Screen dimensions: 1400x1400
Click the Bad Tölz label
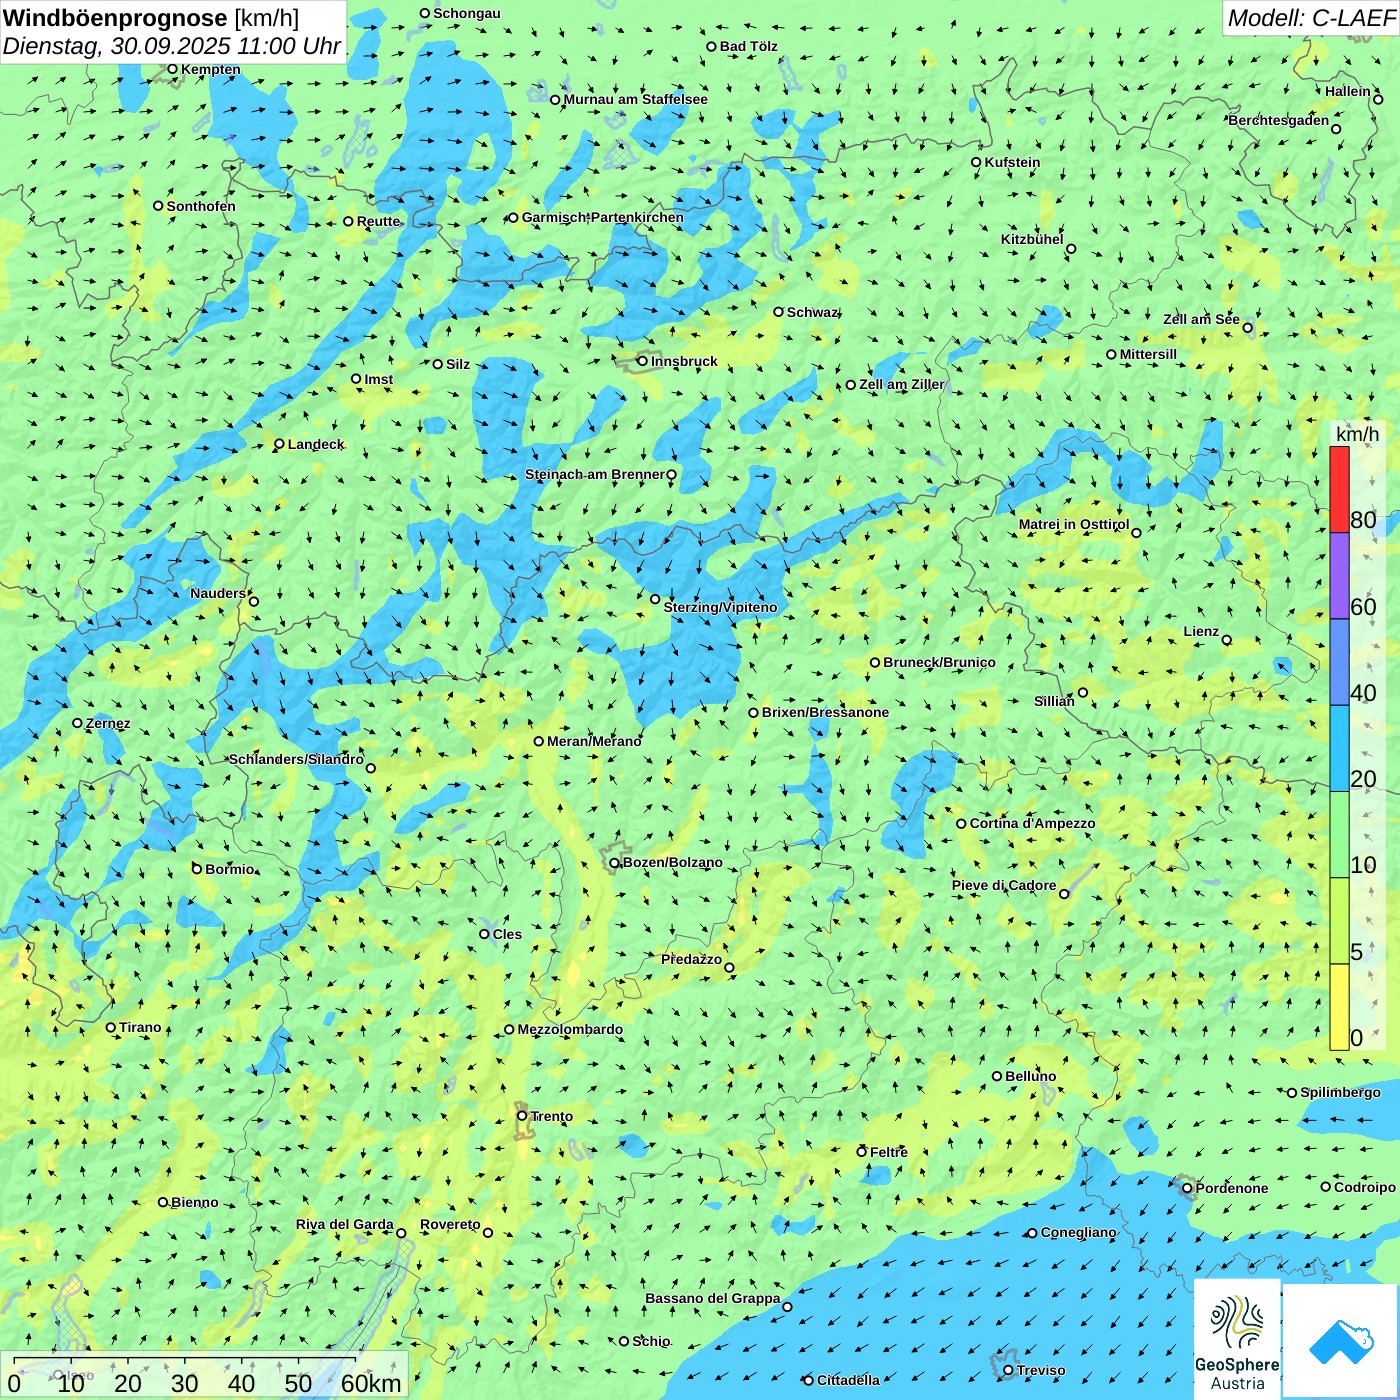(x=749, y=46)
